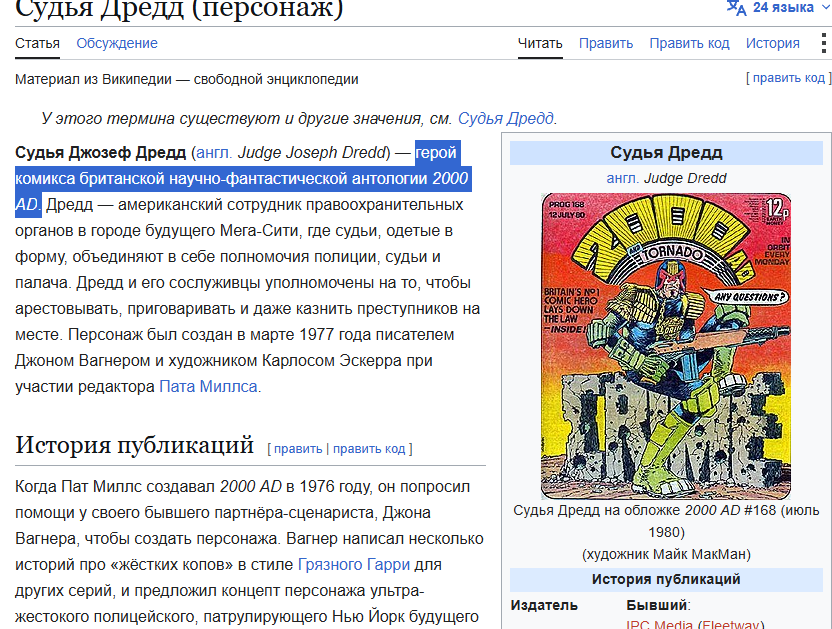Click the translate icon beside 24 языка
This screenshot has height=629, width=832.
point(736,7)
